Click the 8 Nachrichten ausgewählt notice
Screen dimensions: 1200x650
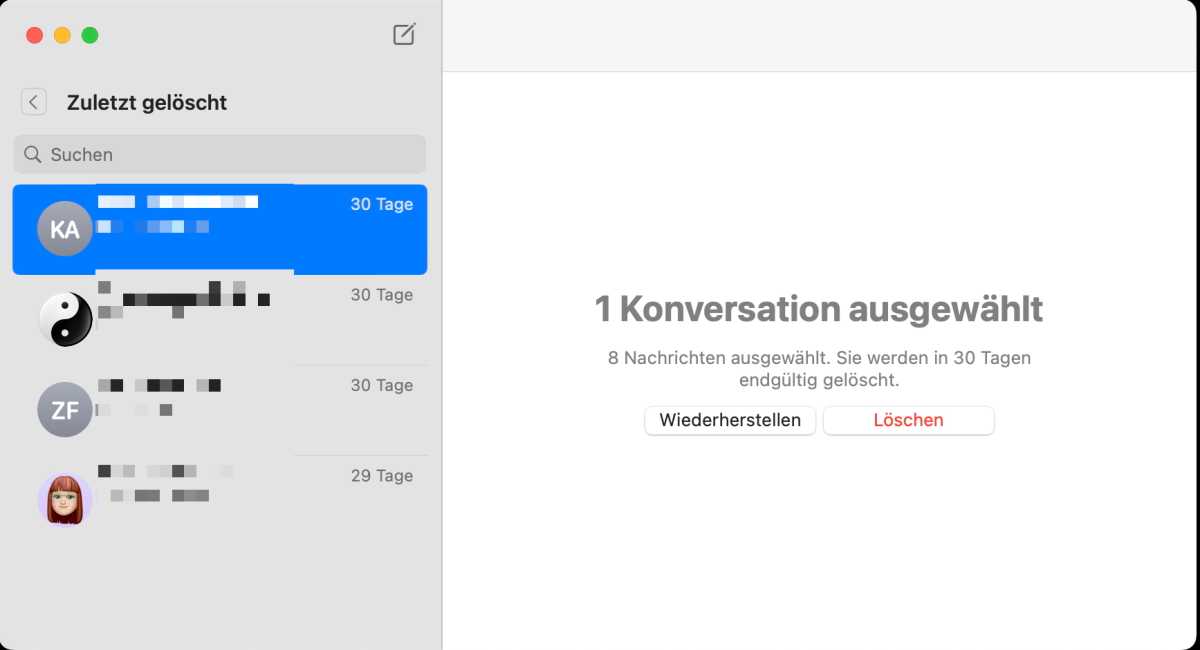point(819,369)
